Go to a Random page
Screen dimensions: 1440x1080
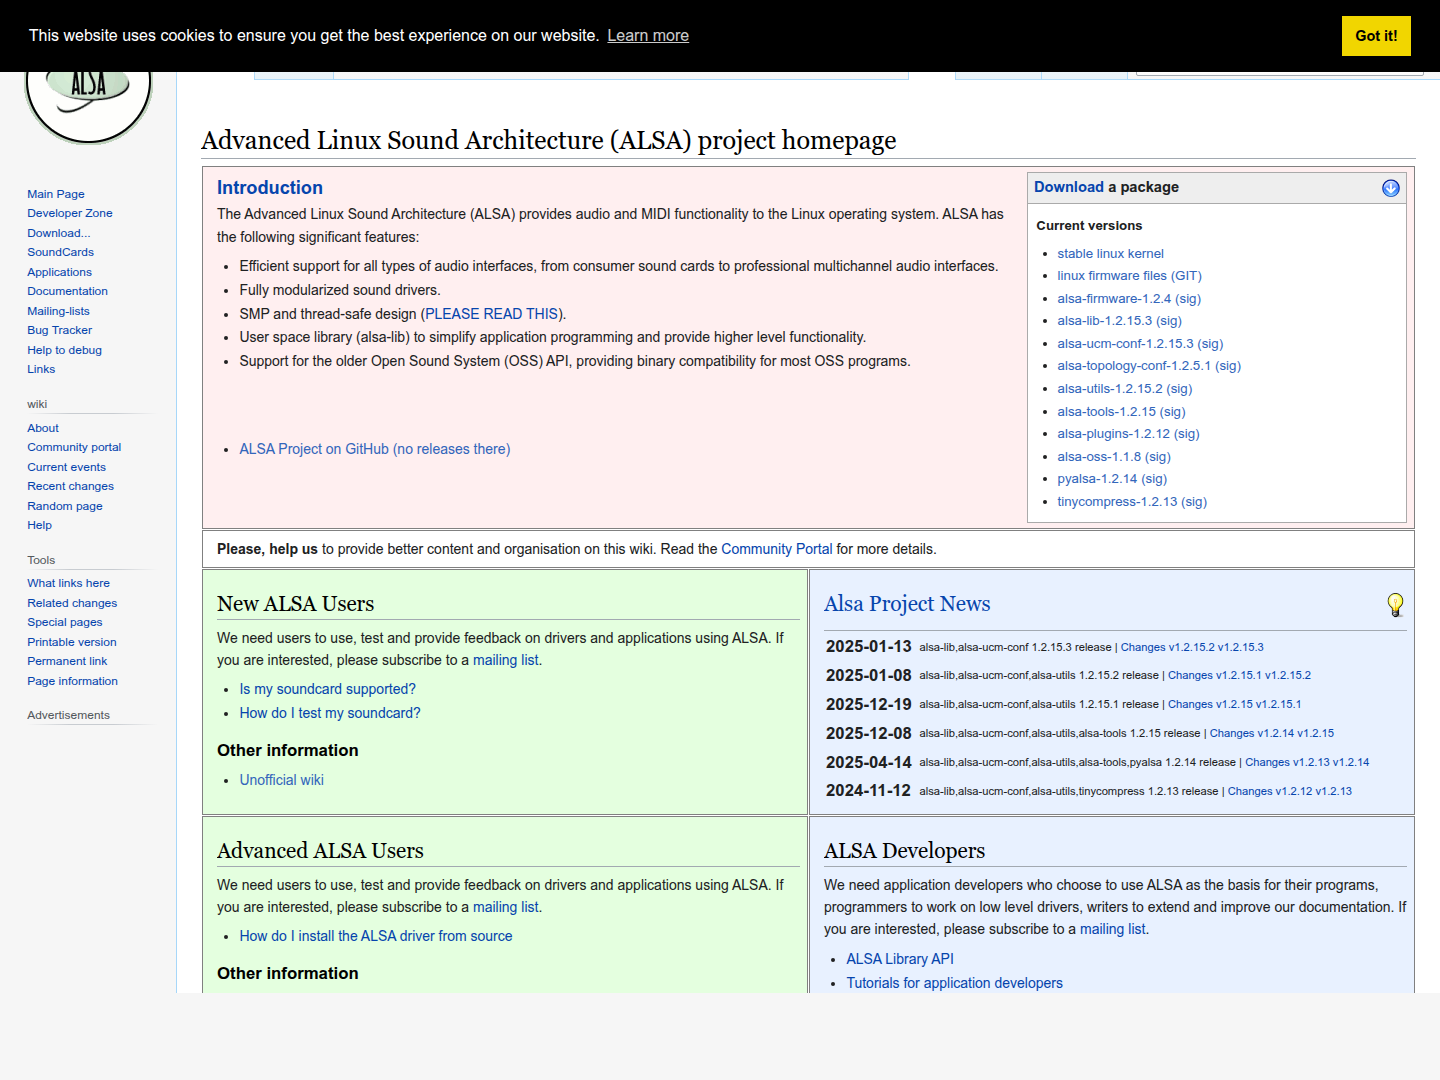65,506
